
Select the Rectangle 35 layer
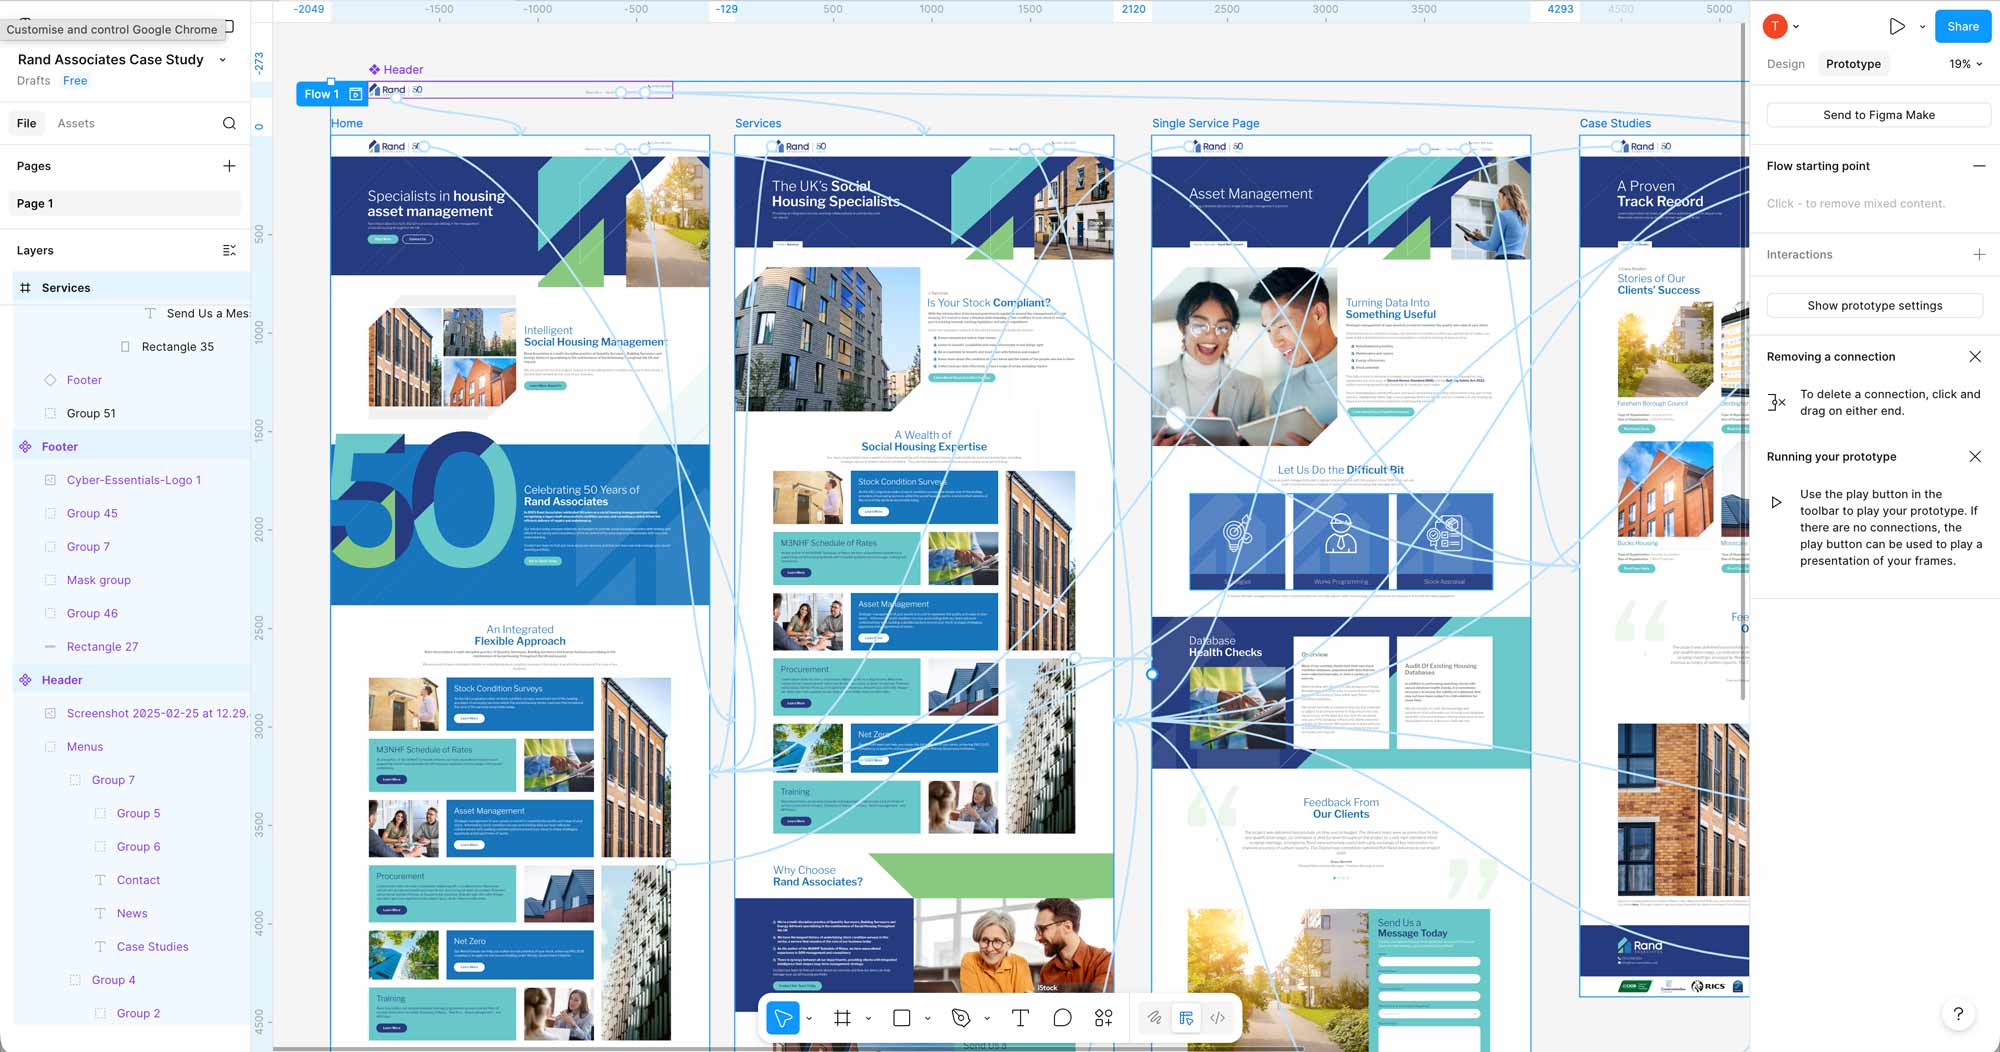click(177, 347)
